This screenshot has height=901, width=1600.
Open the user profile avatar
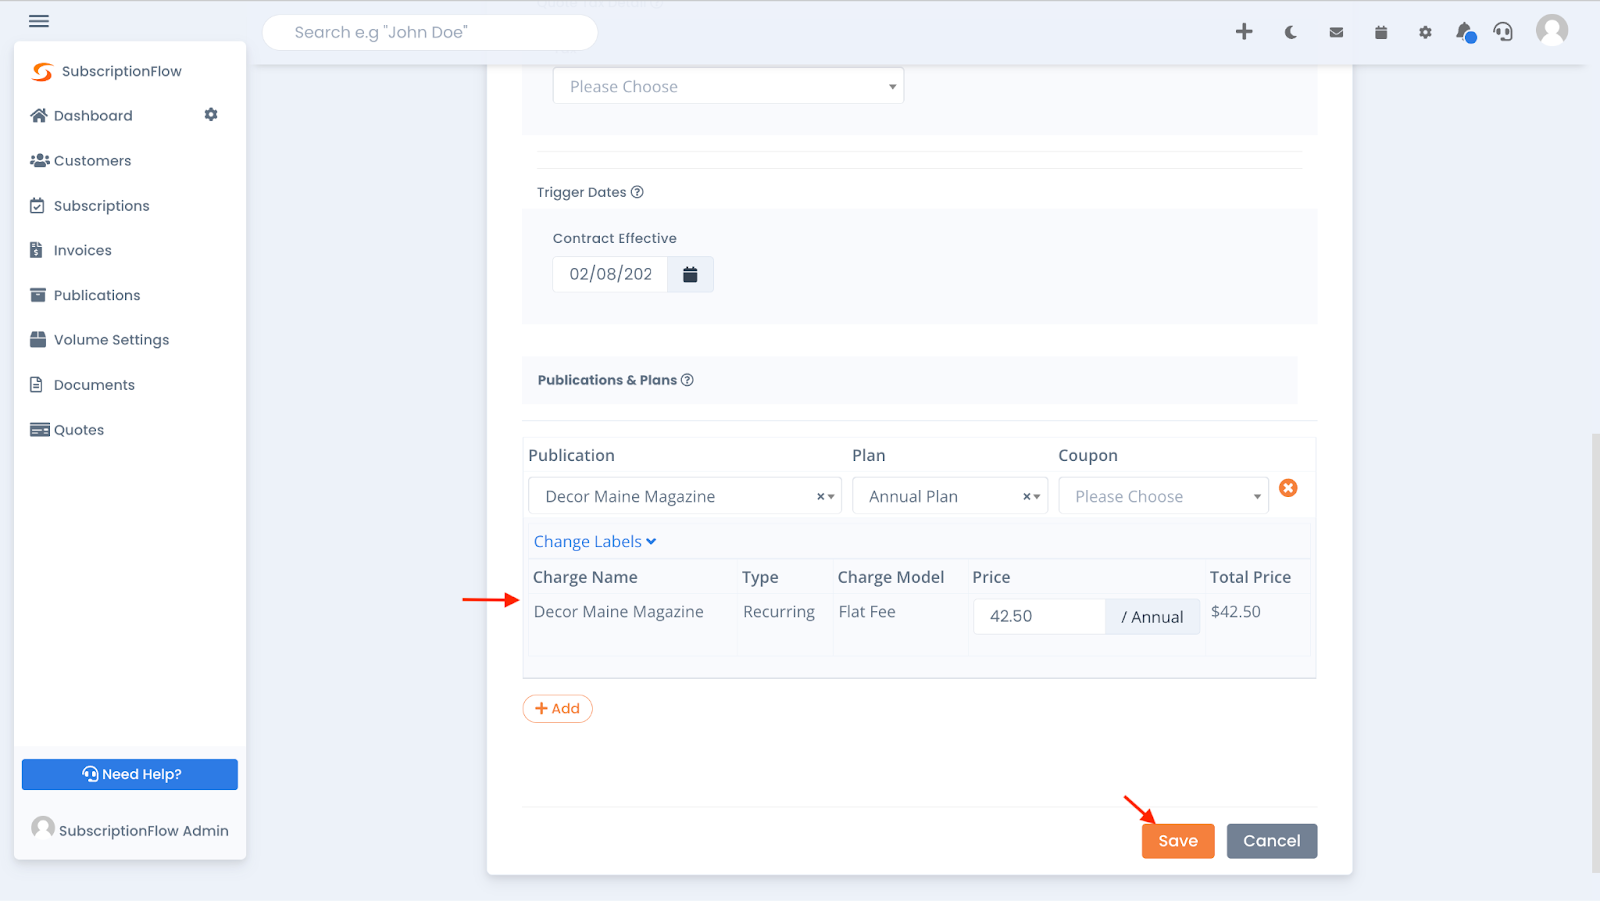point(1552,30)
